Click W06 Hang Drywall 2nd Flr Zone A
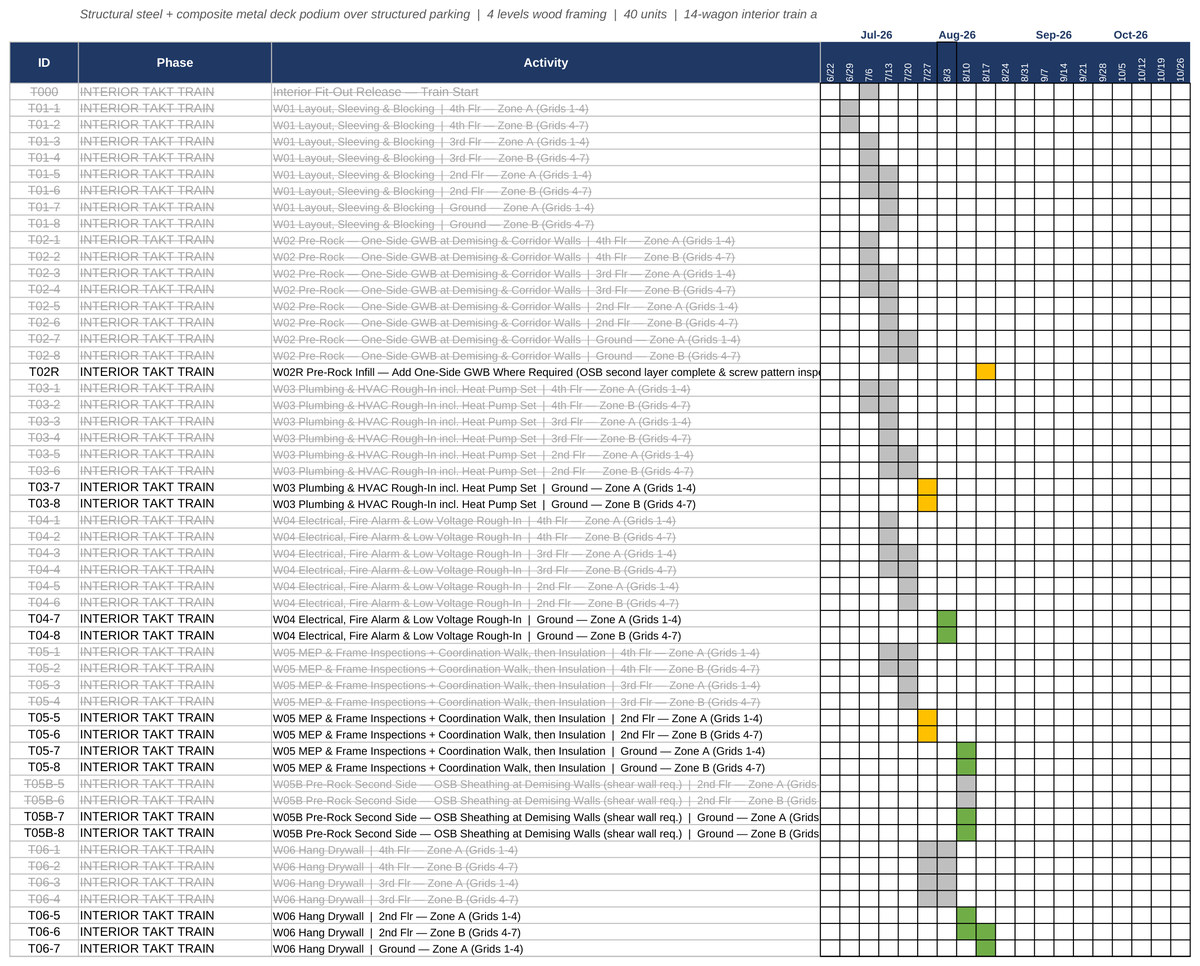The image size is (1200, 966). coord(546,916)
